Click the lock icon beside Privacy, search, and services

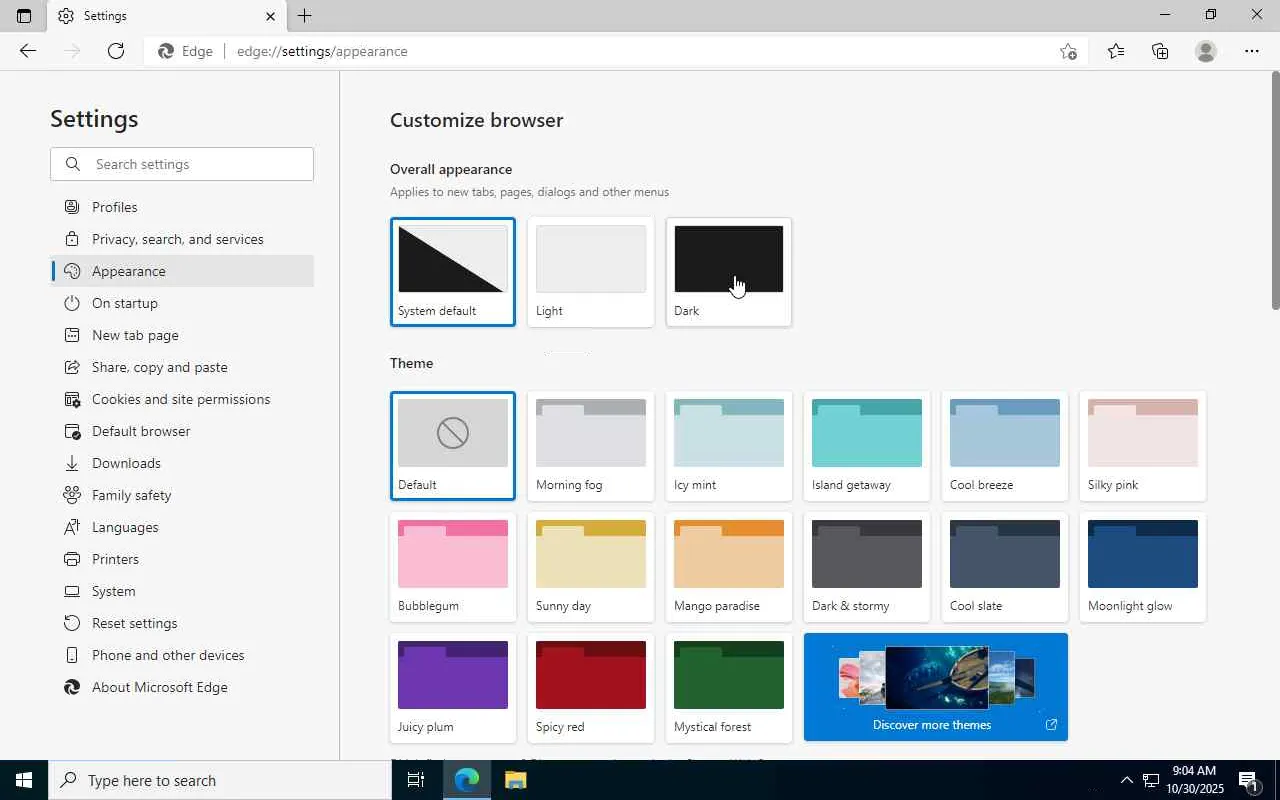pyautogui.click(x=72, y=239)
